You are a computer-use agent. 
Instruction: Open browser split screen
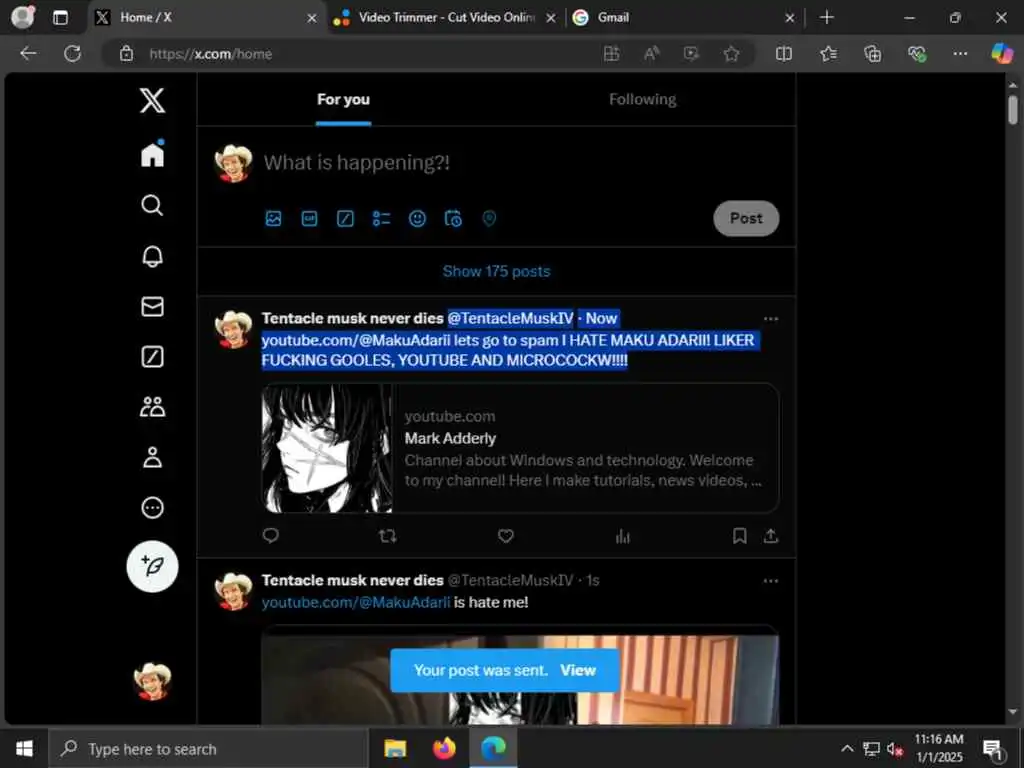click(784, 54)
